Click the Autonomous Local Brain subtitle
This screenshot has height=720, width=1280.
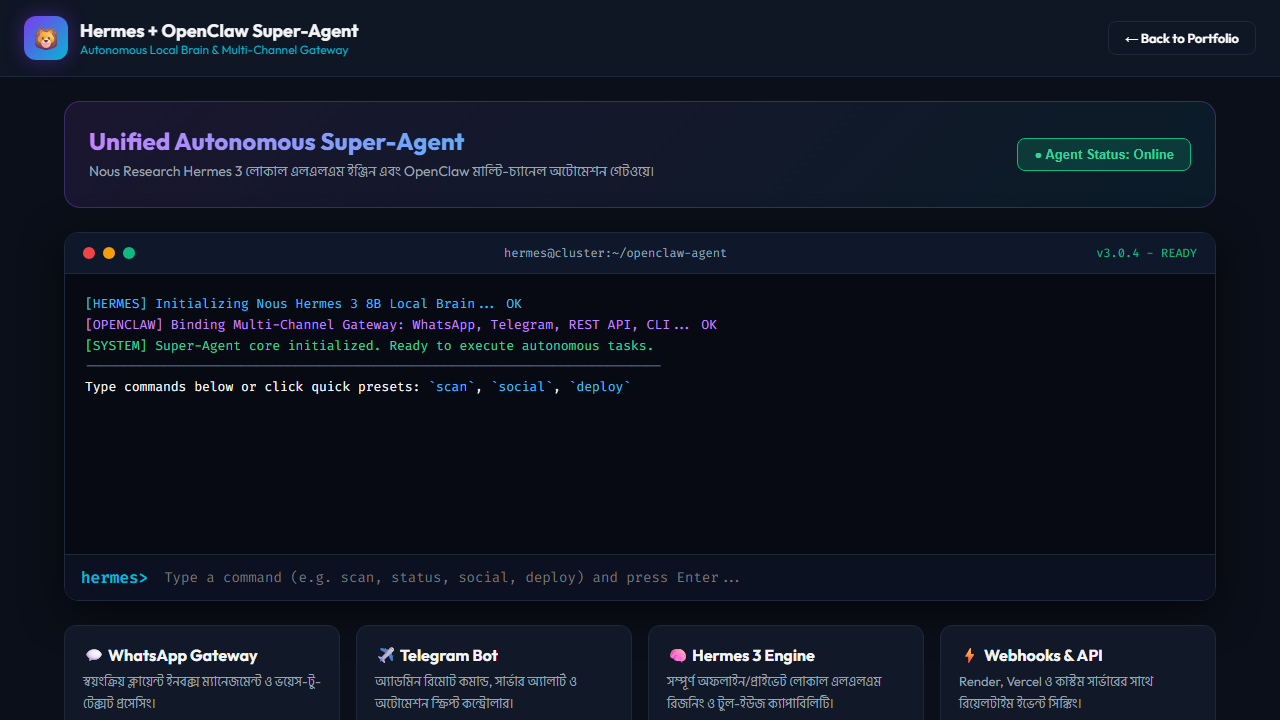point(214,50)
